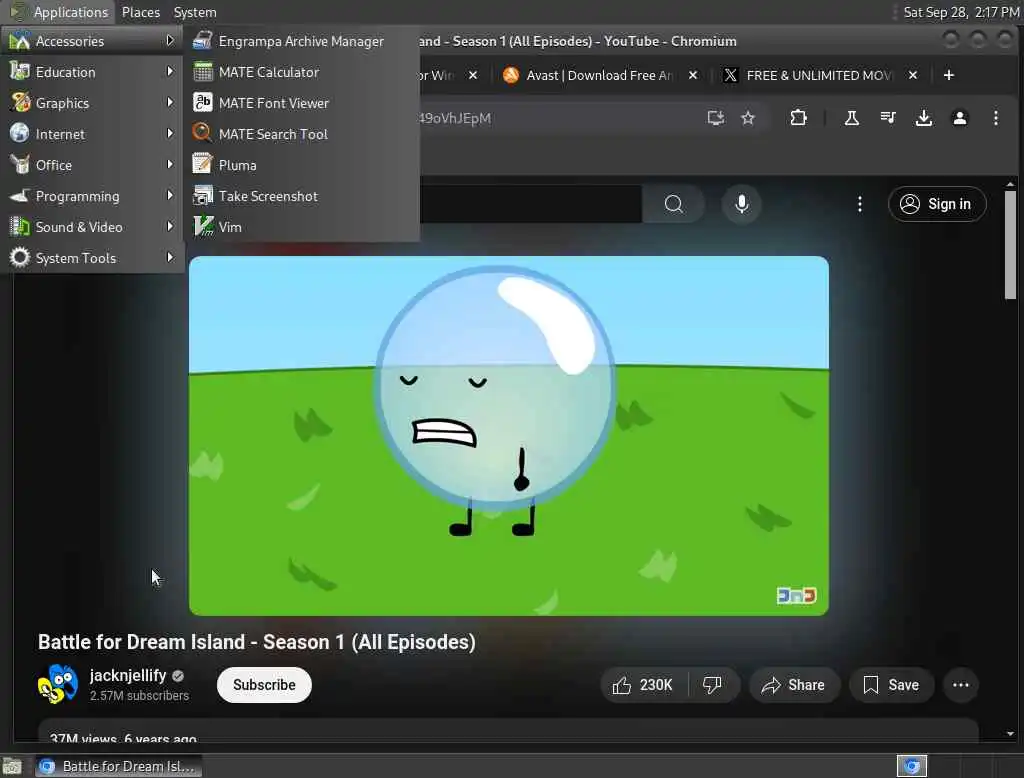This screenshot has height=778, width=1024.
Task: Click the Engrampa Archive Manager icon
Action: click(202, 41)
